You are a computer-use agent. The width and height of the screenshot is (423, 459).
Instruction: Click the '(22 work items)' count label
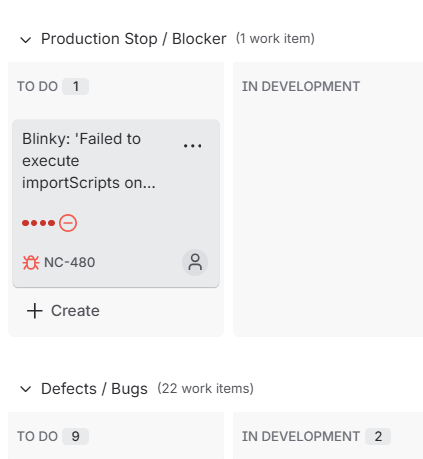tap(206, 389)
